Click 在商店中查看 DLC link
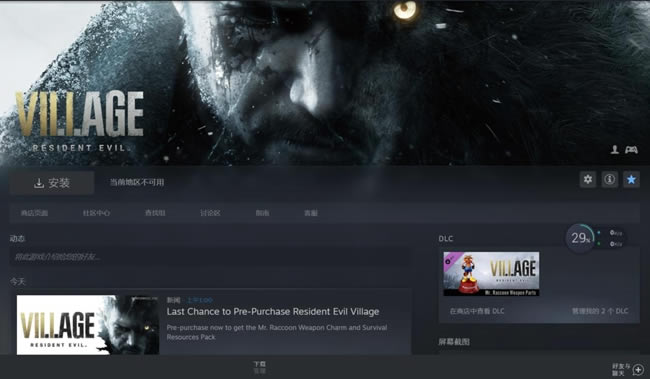The height and width of the screenshot is (379, 650). click(x=477, y=311)
